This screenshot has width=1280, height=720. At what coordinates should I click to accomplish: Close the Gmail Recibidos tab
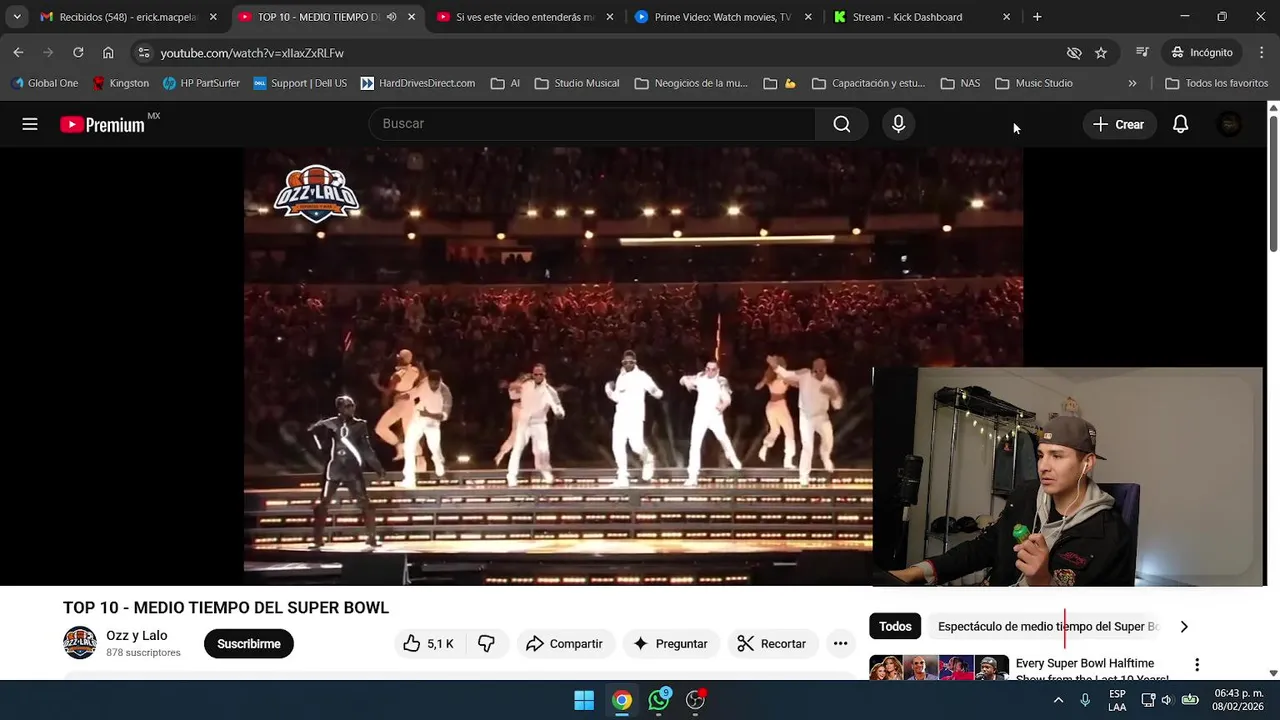(213, 17)
